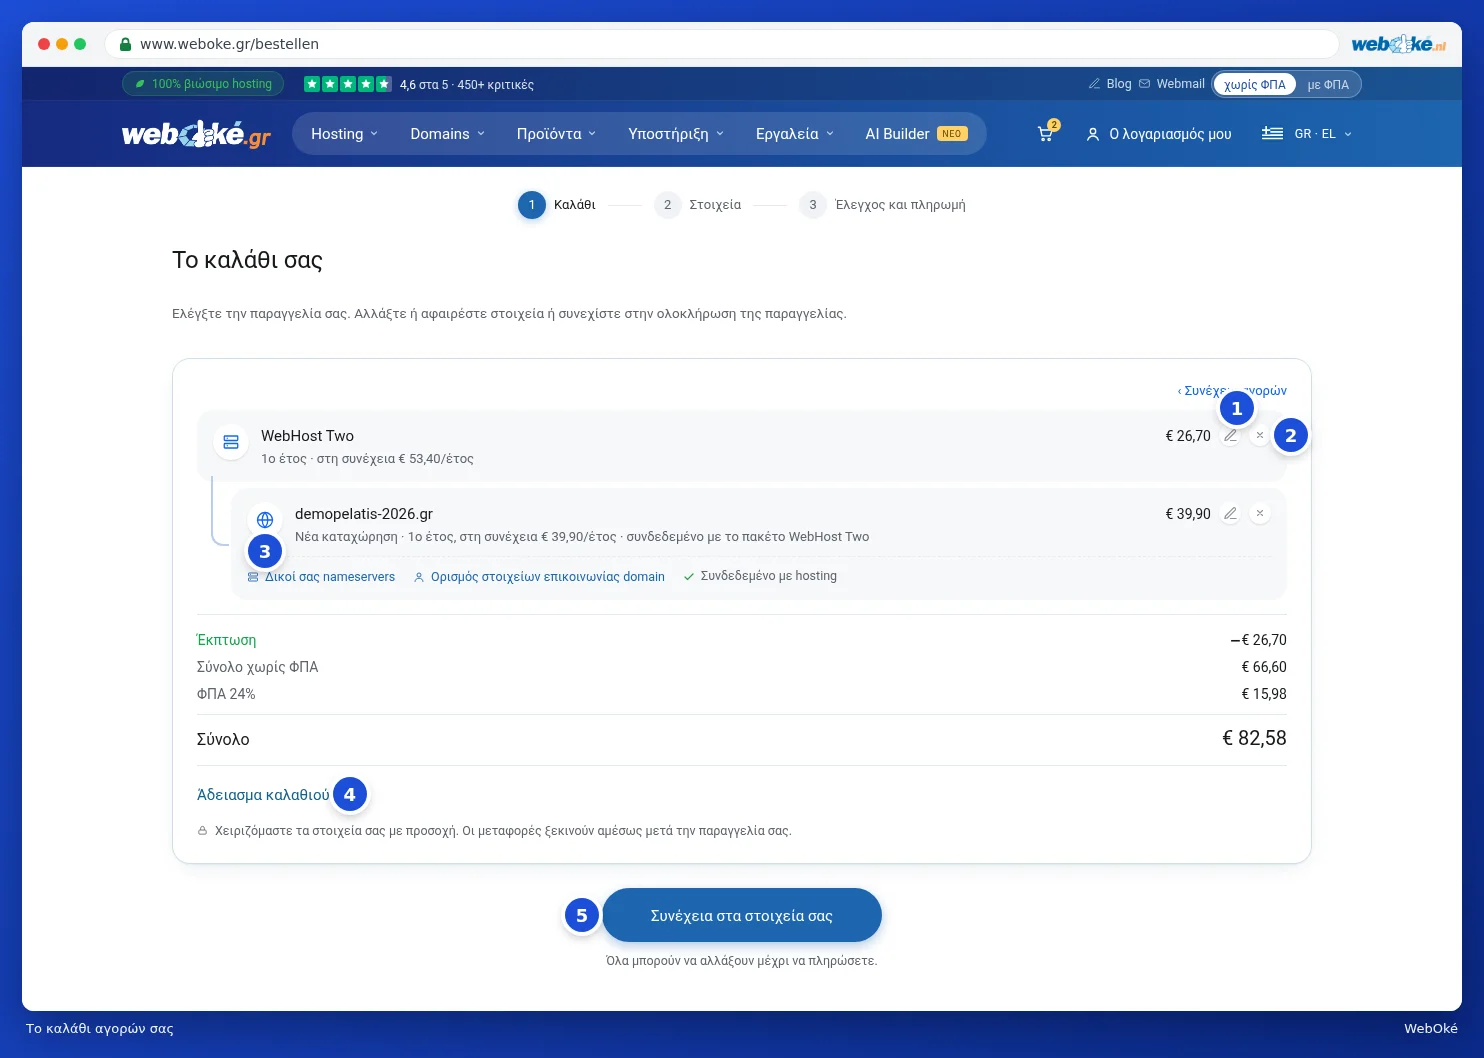The width and height of the screenshot is (1484, 1058).
Task: Expand the Hosting dropdown menu
Action: coord(344,134)
